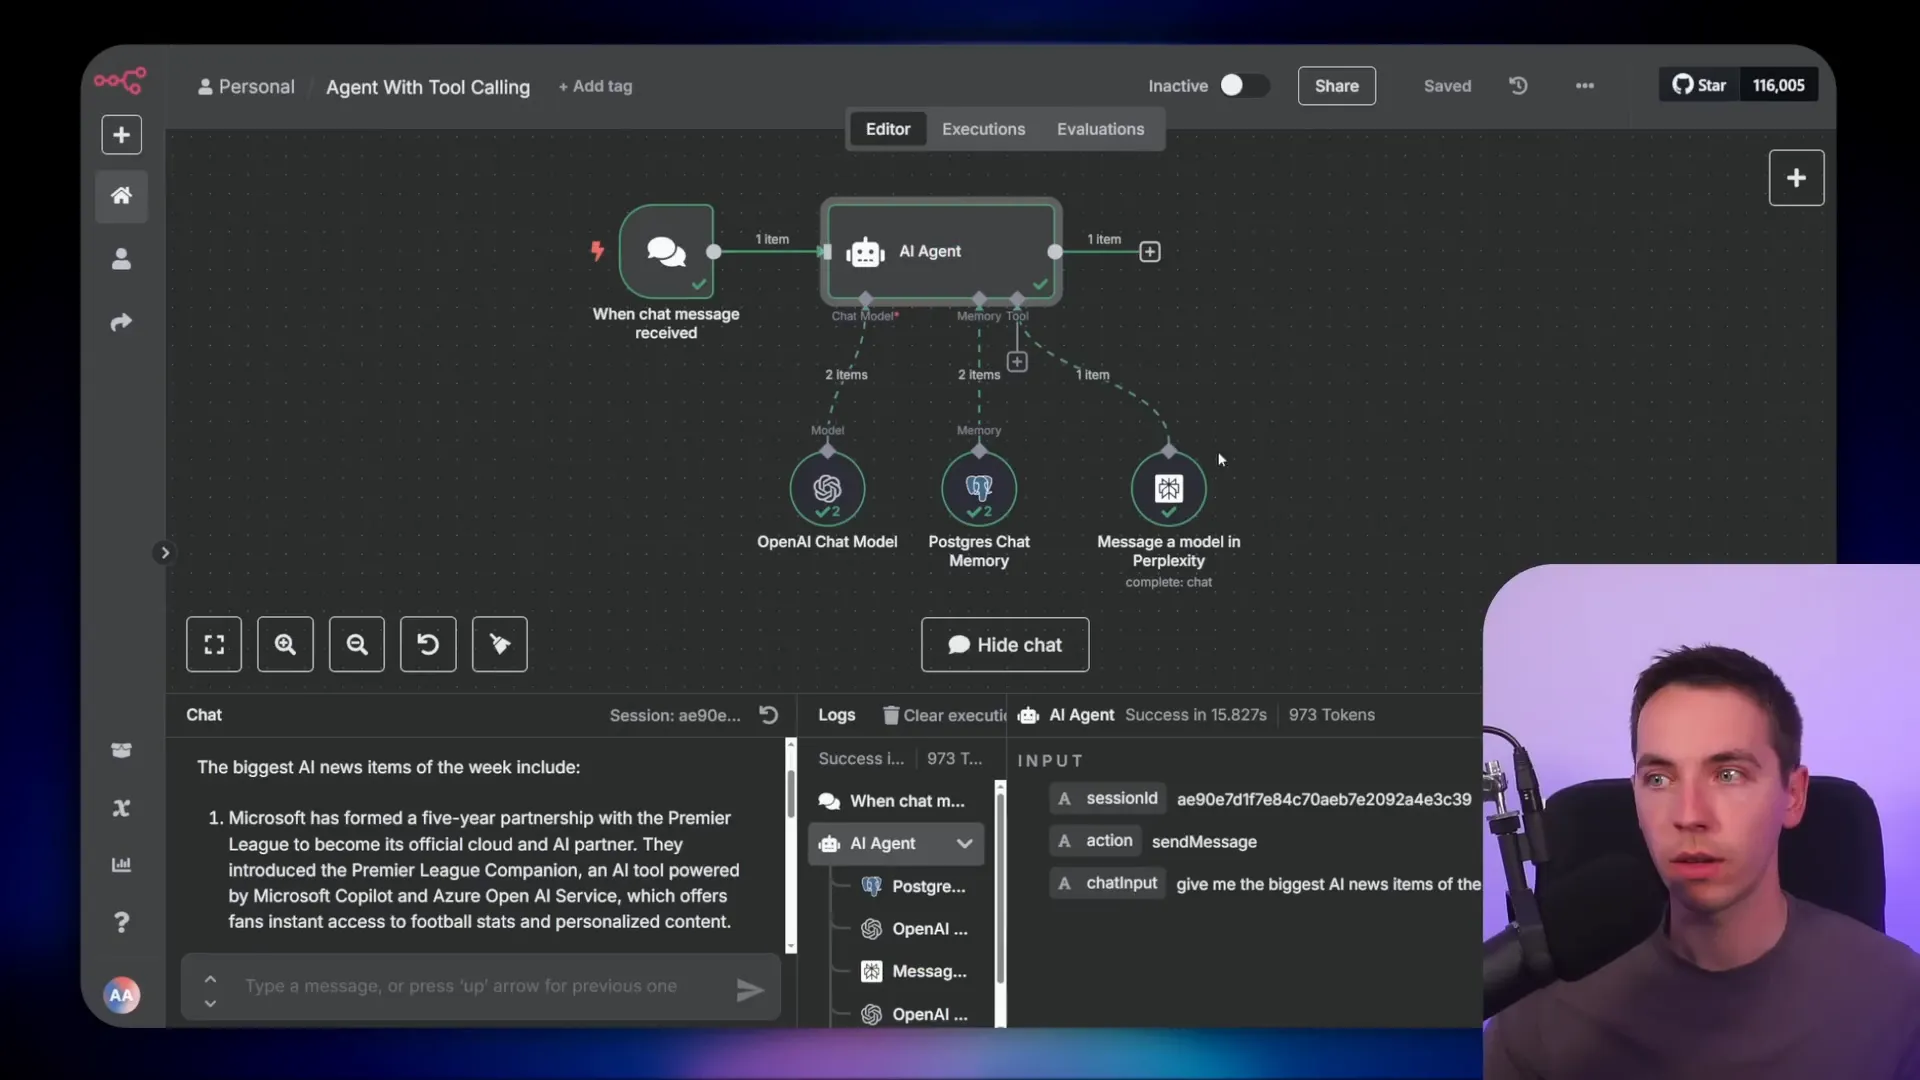Screen dimensions: 1920x1080
Task: Click the send message arrow button
Action: point(750,990)
